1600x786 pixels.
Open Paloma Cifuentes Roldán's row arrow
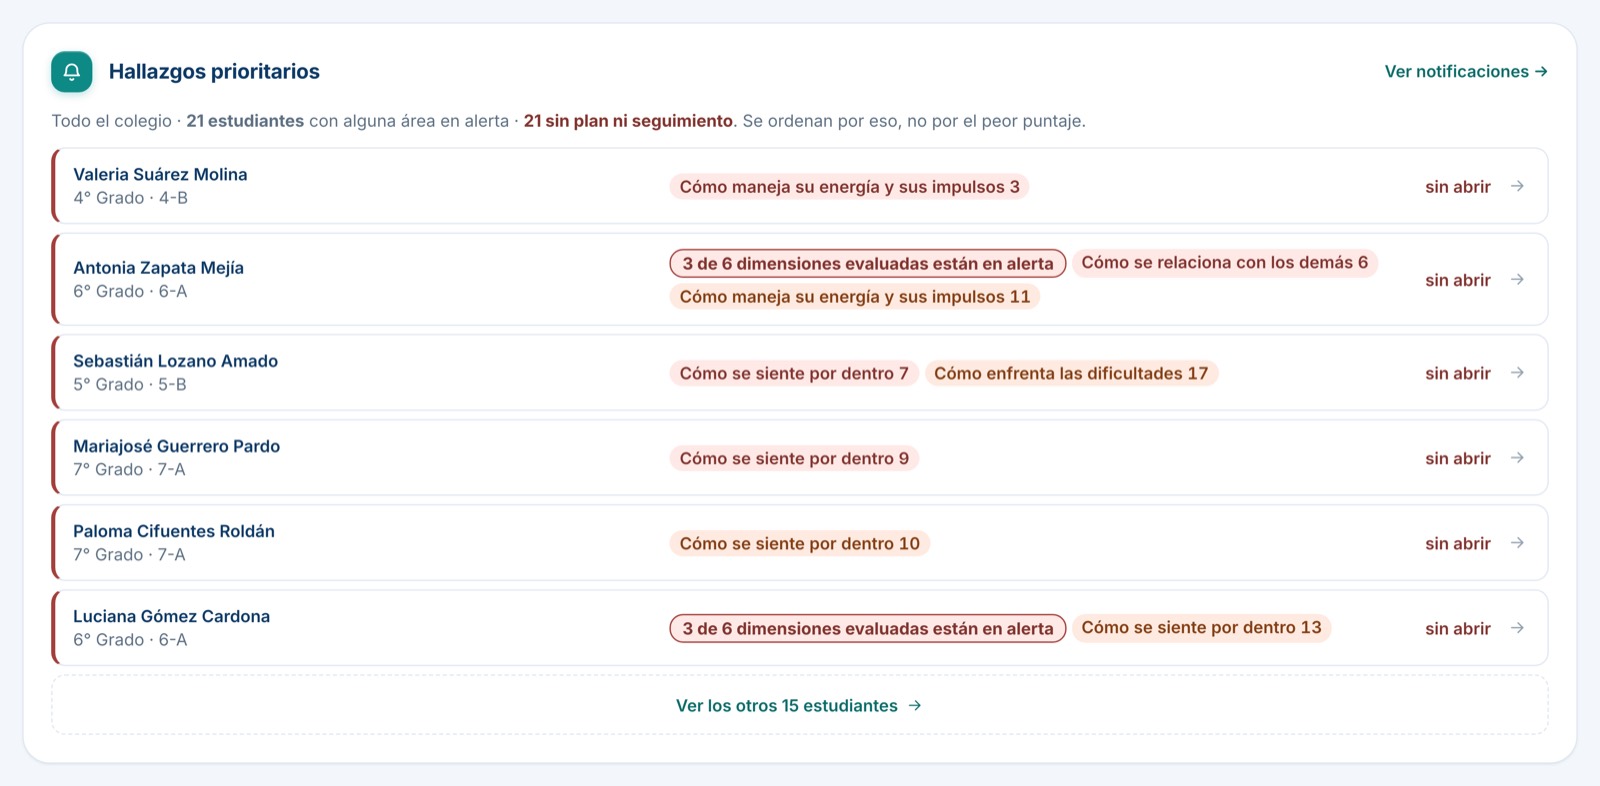(1517, 543)
